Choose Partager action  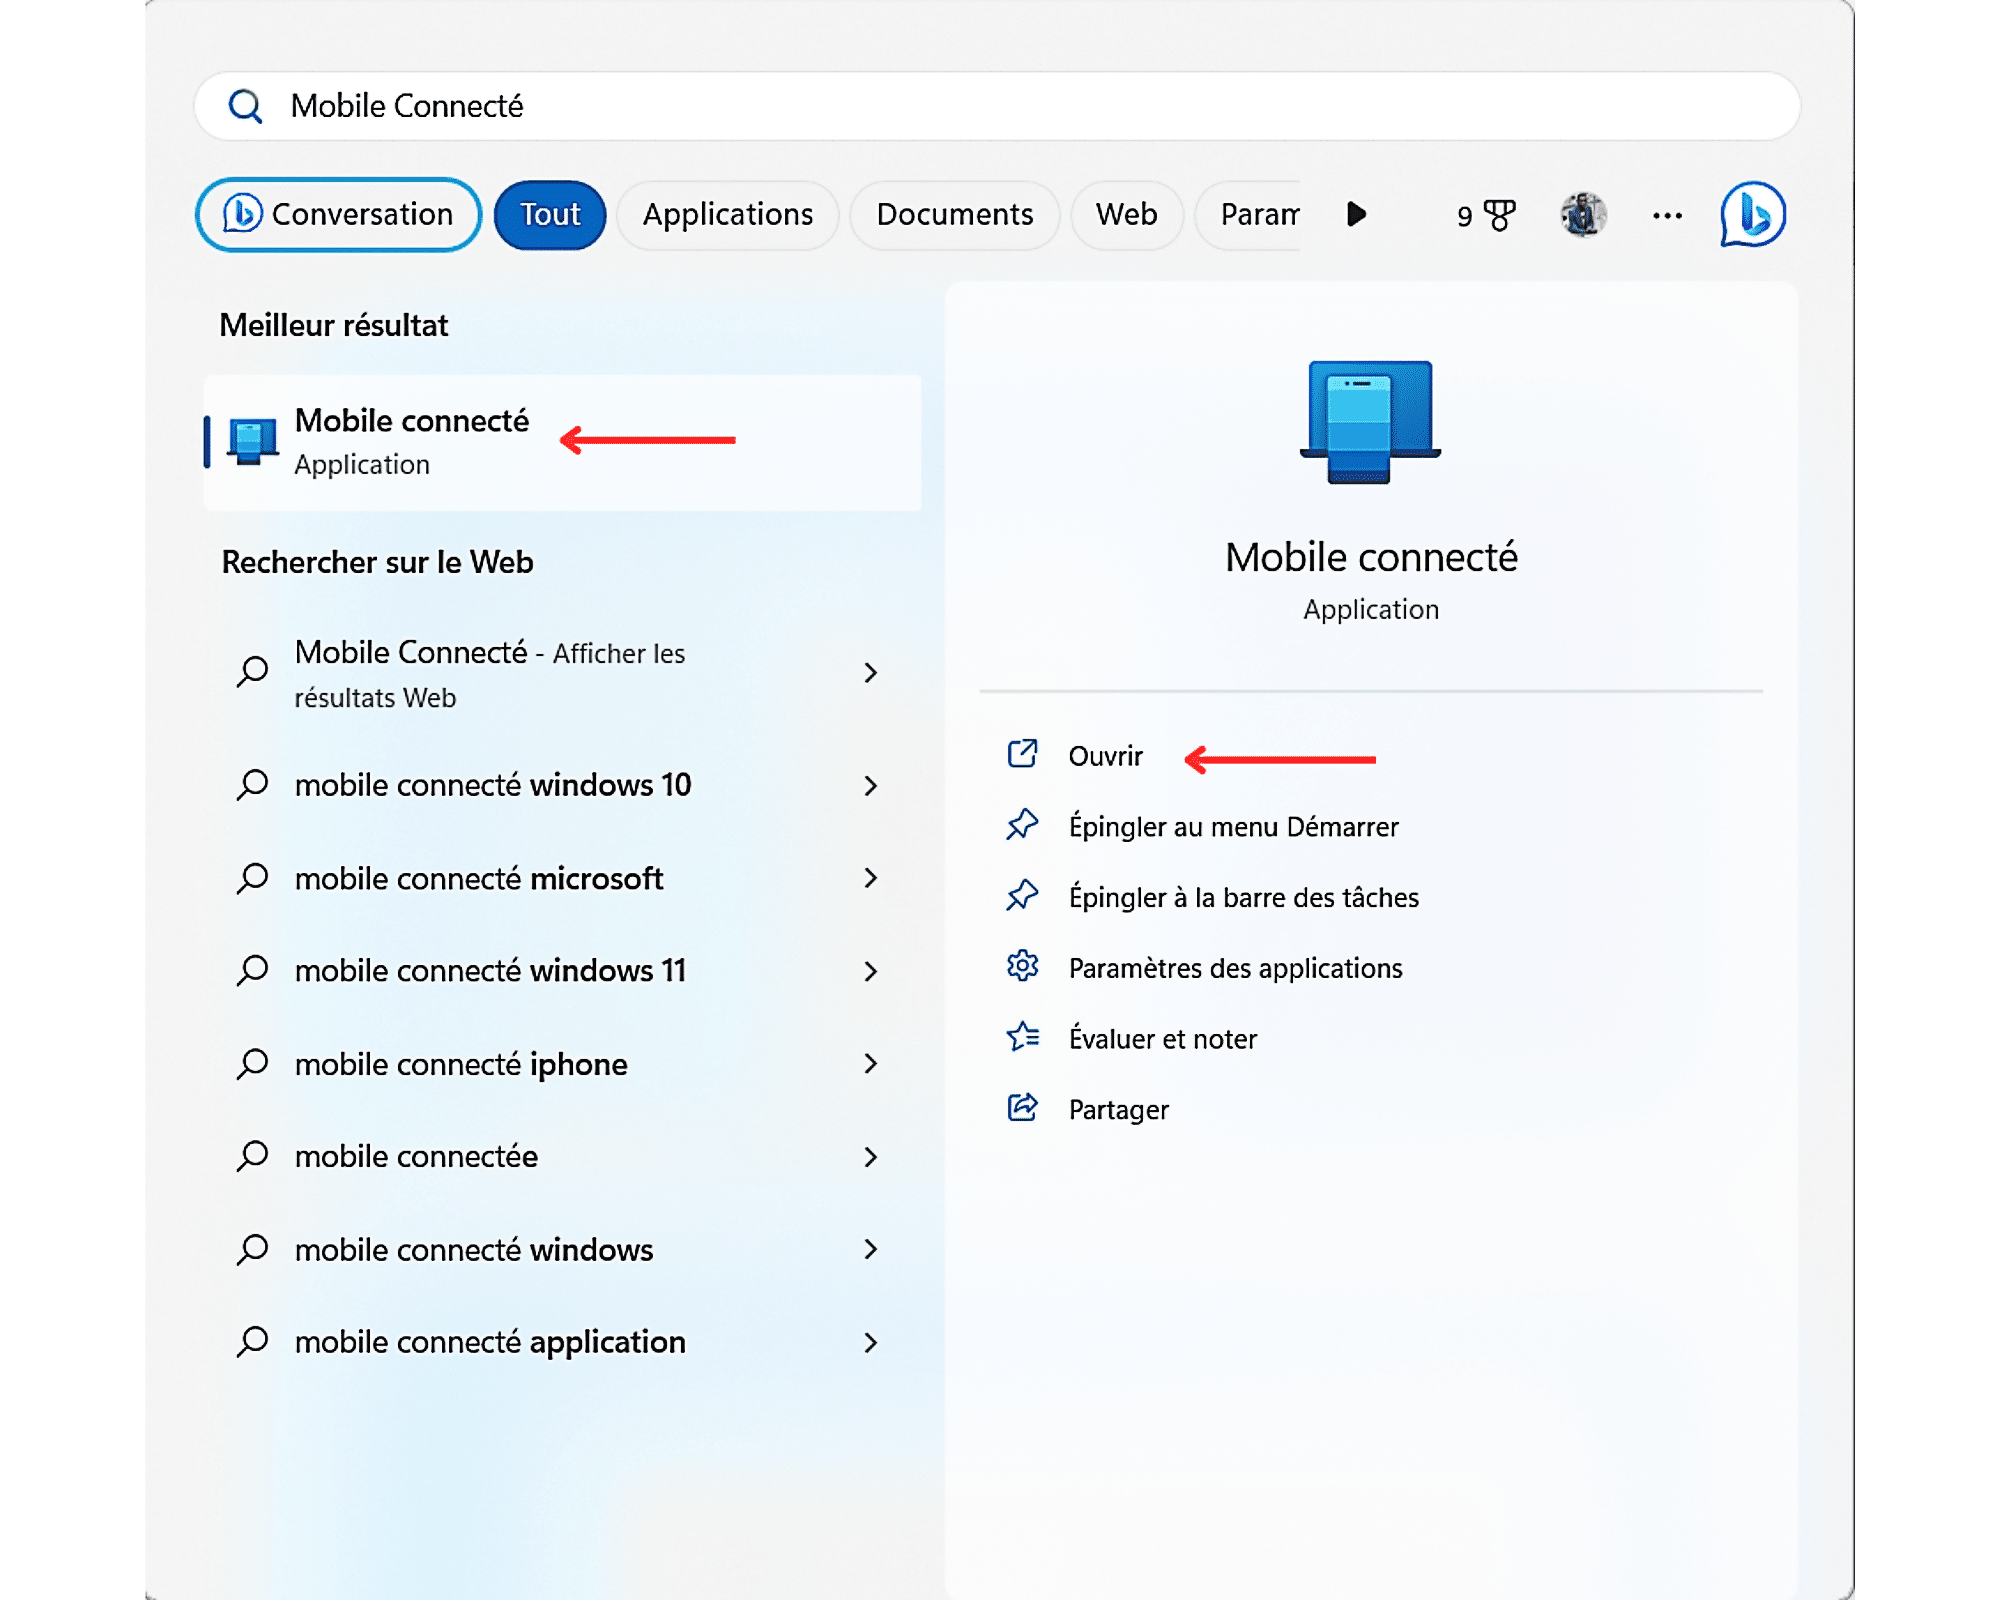(1118, 1110)
